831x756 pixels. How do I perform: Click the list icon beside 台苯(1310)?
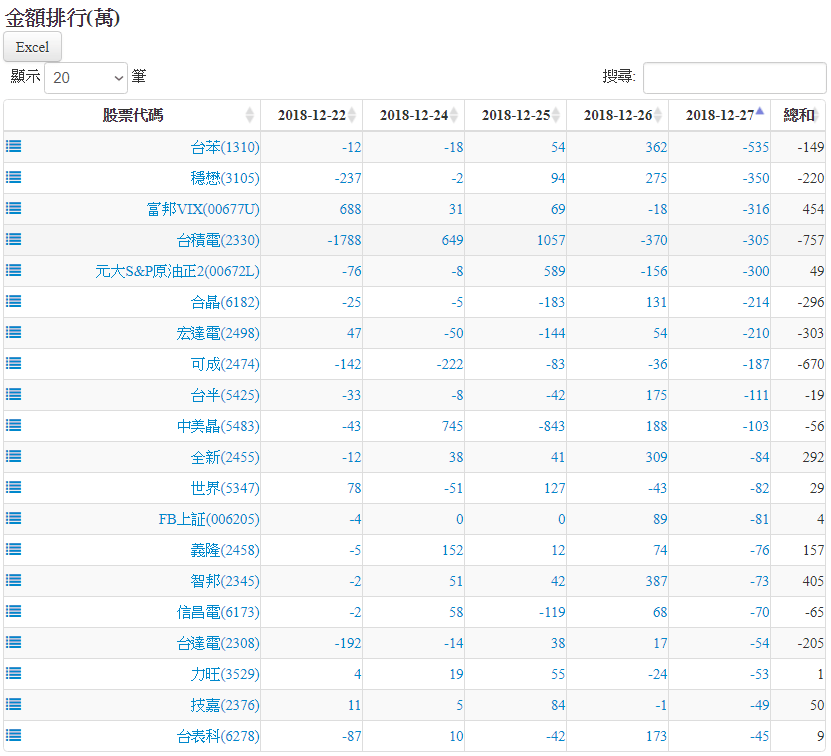click(13, 146)
